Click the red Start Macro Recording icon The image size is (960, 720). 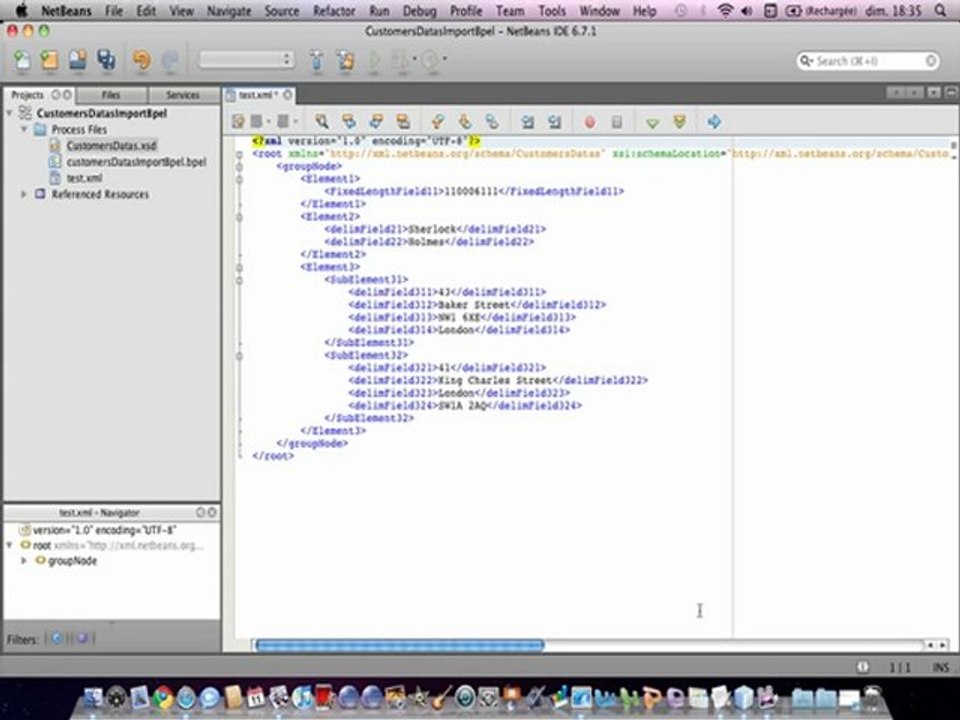[x=590, y=122]
